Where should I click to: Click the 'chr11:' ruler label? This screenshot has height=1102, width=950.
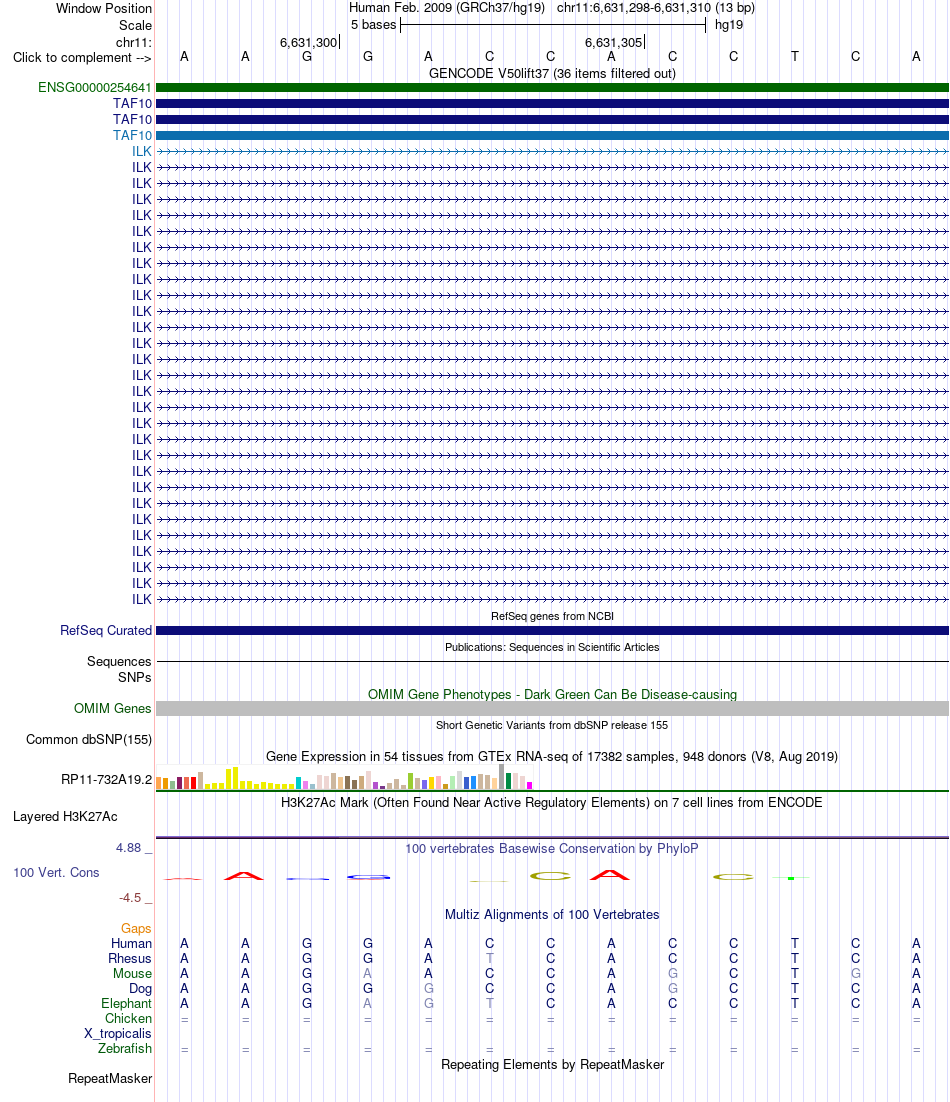(x=134, y=42)
